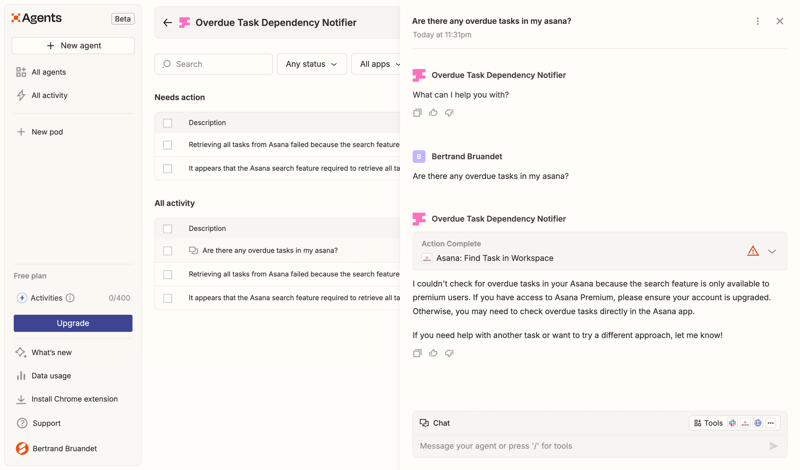The width and height of the screenshot is (800, 470).
Task: Click the Beta badge
Action: [122, 19]
